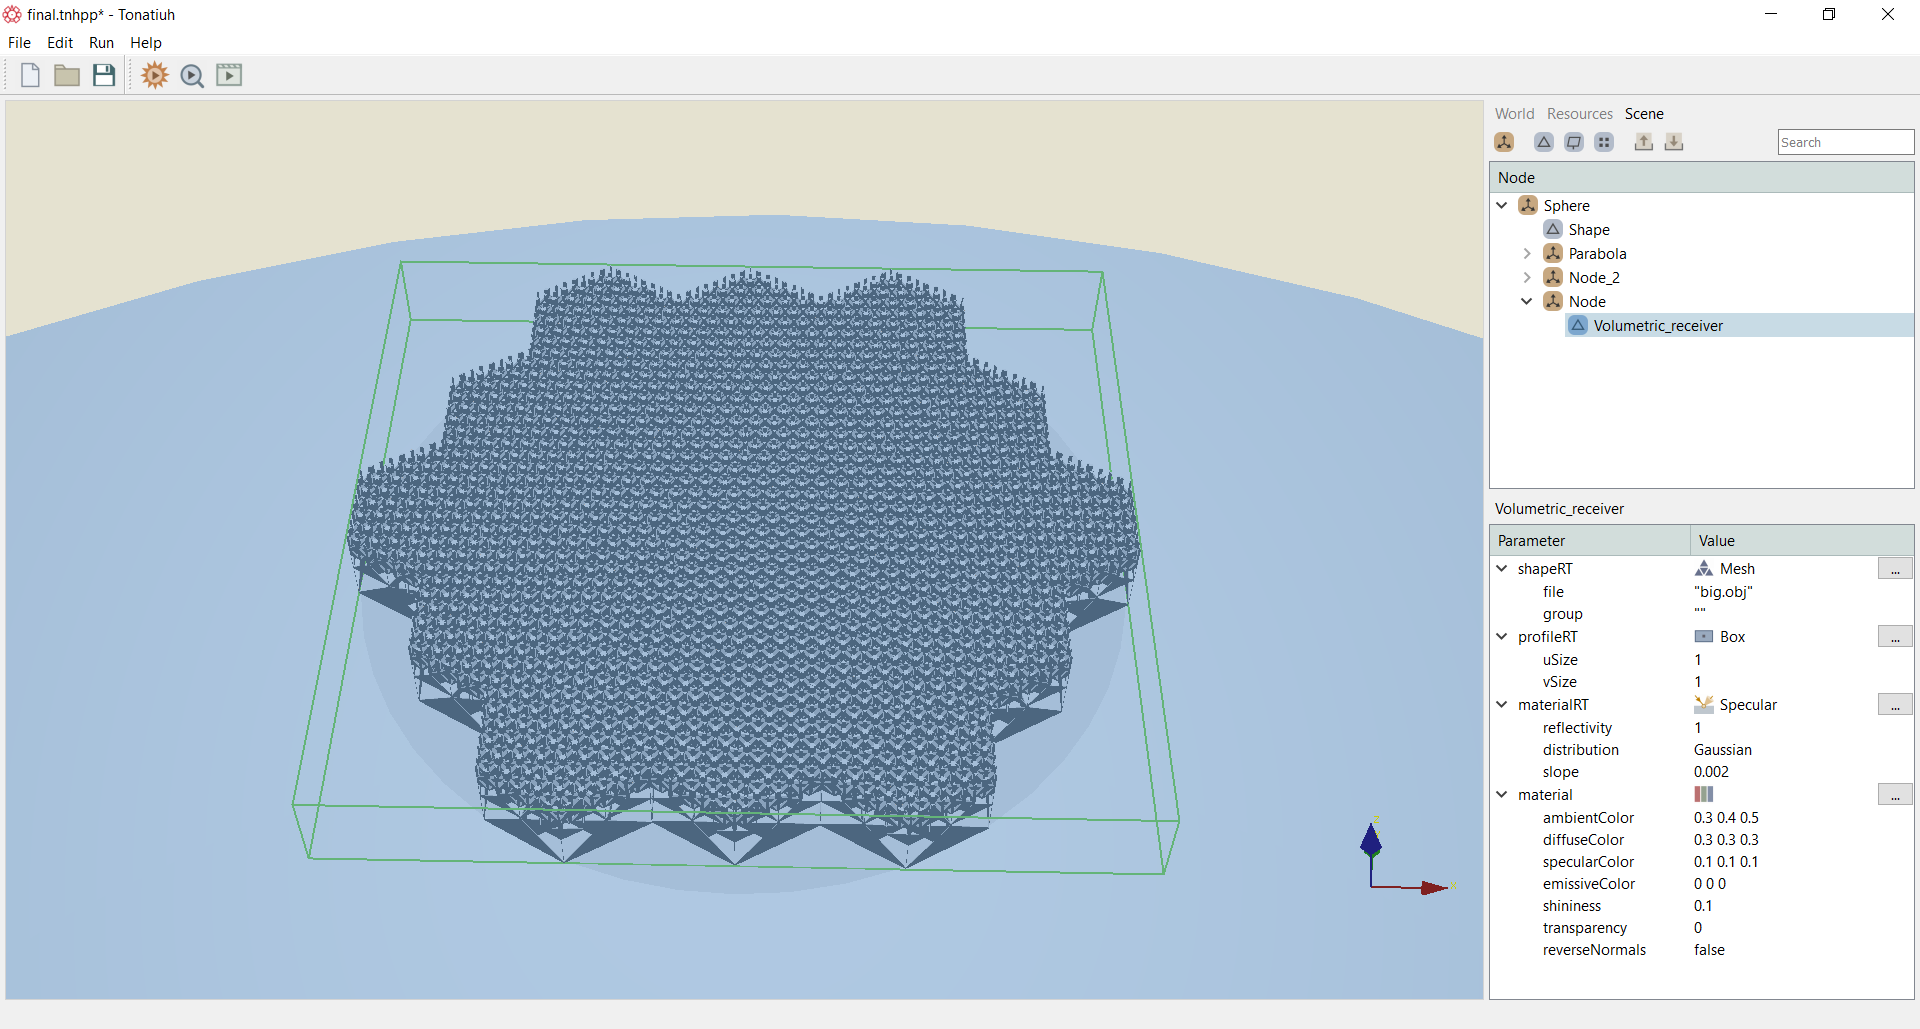Click the file value "big.obj"
Viewport: 1920px width, 1029px height.
pos(1723,592)
